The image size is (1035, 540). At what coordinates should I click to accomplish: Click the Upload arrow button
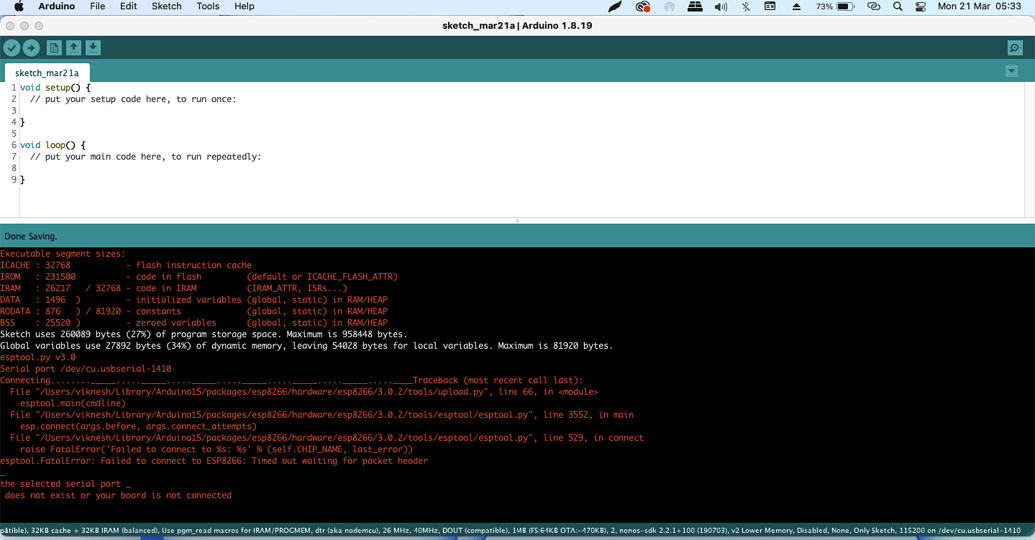coord(31,48)
